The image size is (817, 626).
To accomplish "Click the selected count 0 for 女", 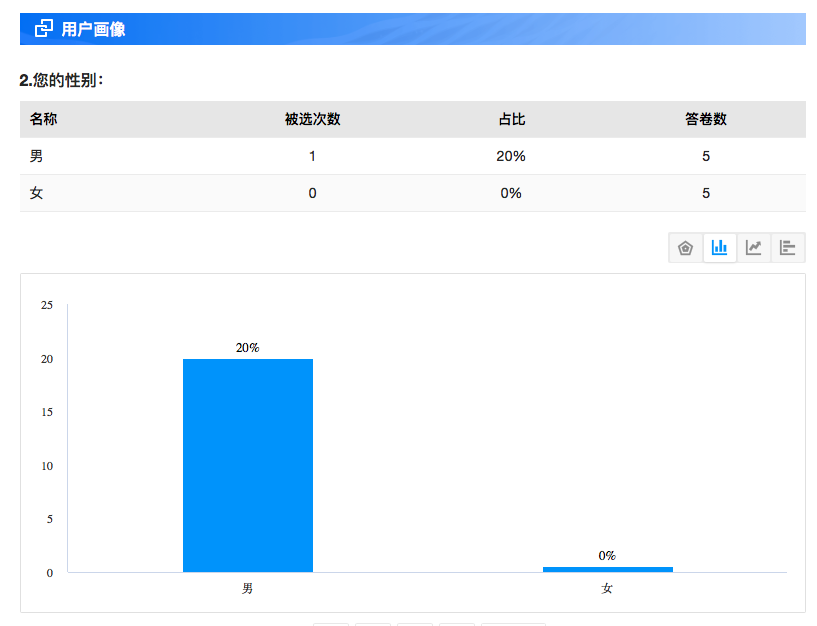I will [x=312, y=193].
